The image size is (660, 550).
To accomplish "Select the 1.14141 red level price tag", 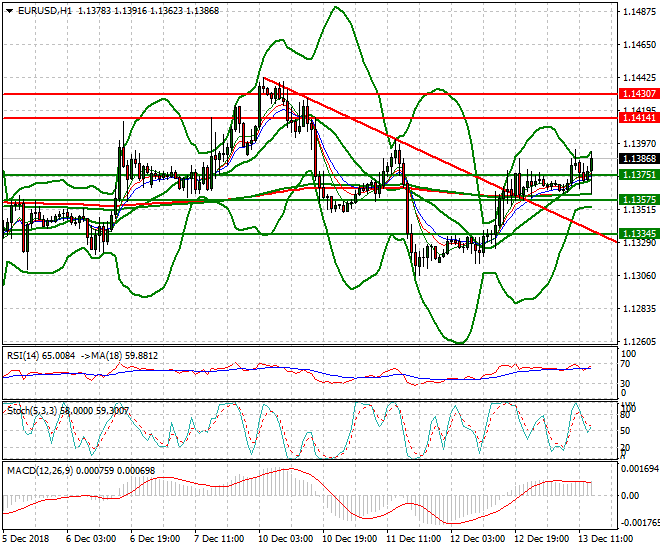I will 638,117.
